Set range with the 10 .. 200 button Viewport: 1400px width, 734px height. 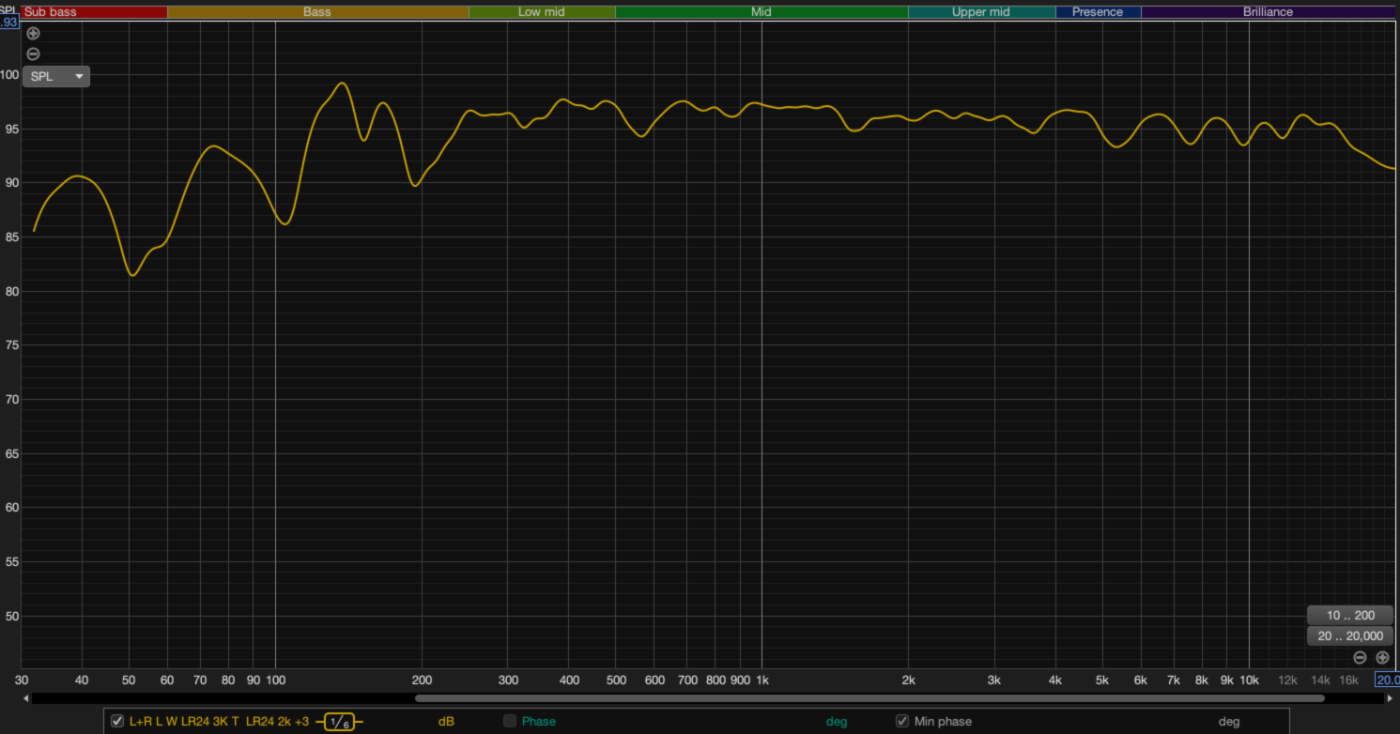pos(1349,615)
